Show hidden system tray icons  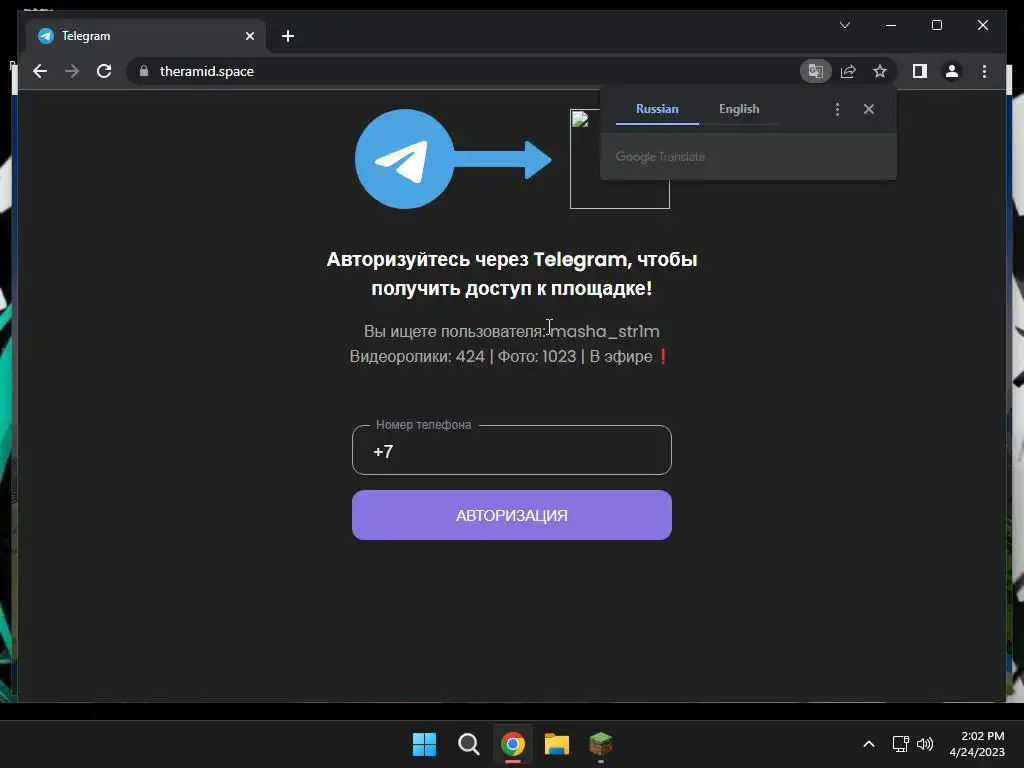tap(869, 744)
